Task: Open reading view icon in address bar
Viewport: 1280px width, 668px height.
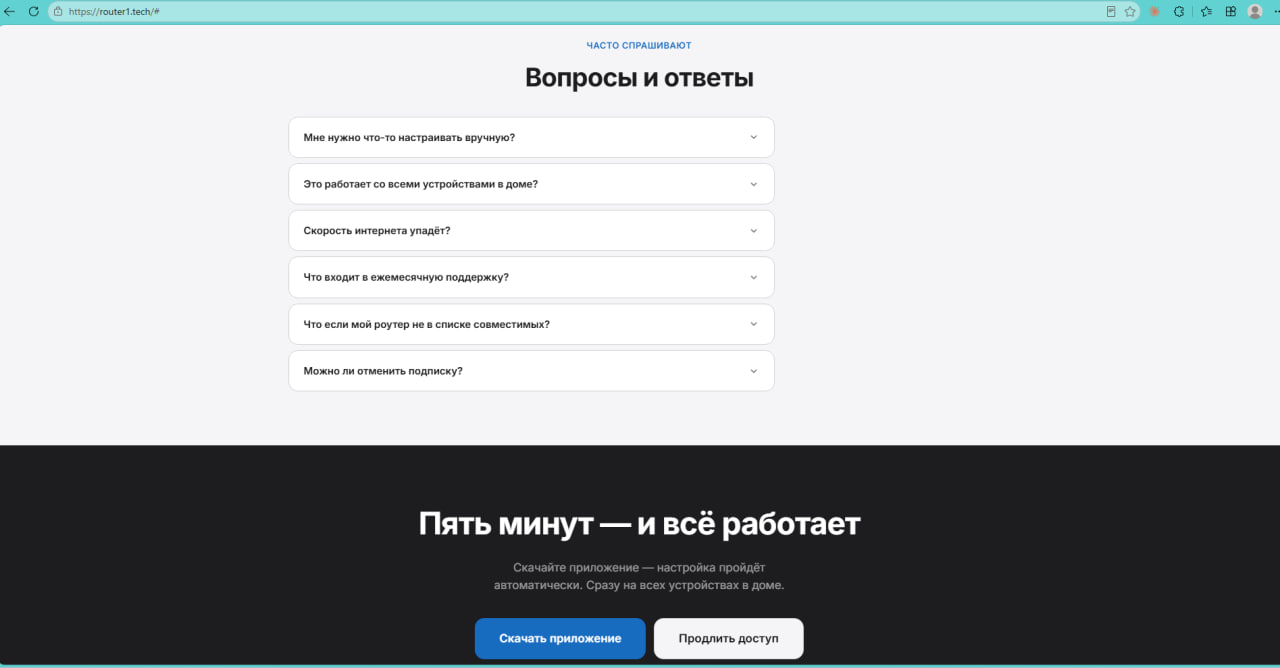Action: (1111, 11)
